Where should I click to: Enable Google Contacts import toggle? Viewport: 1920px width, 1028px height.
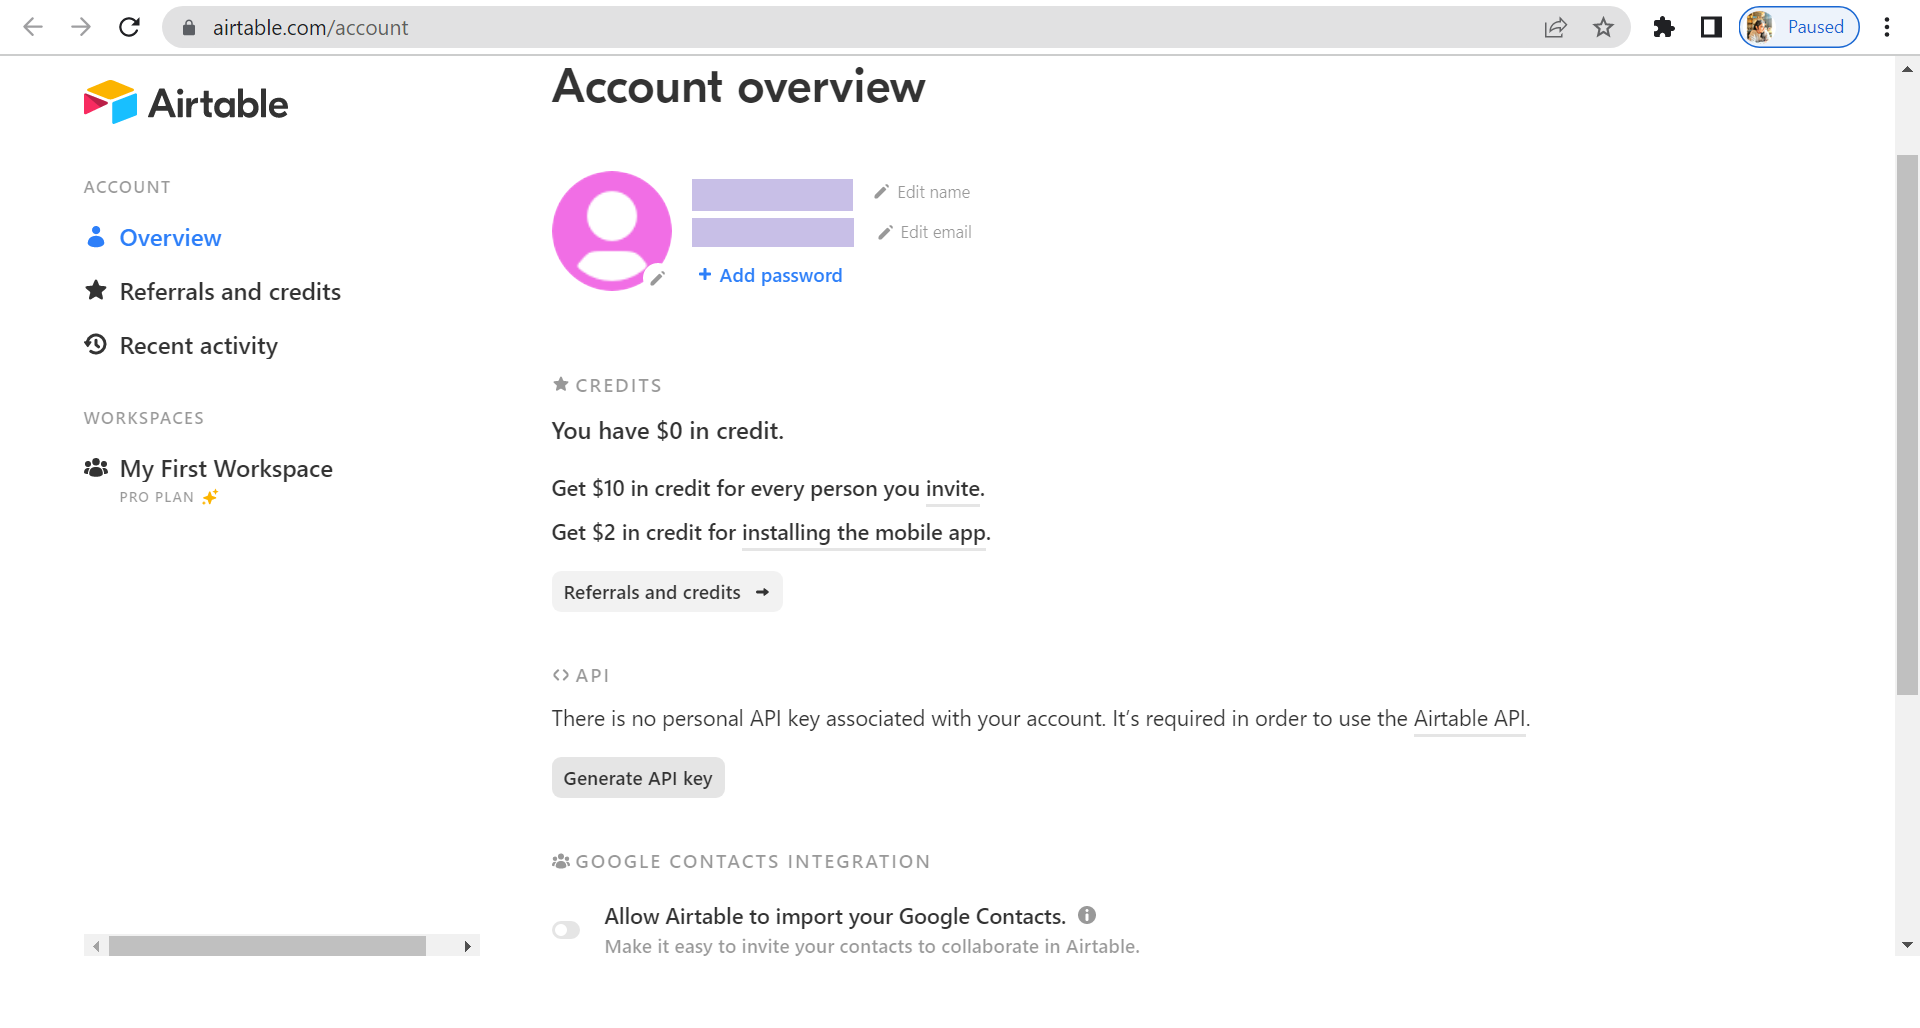click(x=566, y=930)
